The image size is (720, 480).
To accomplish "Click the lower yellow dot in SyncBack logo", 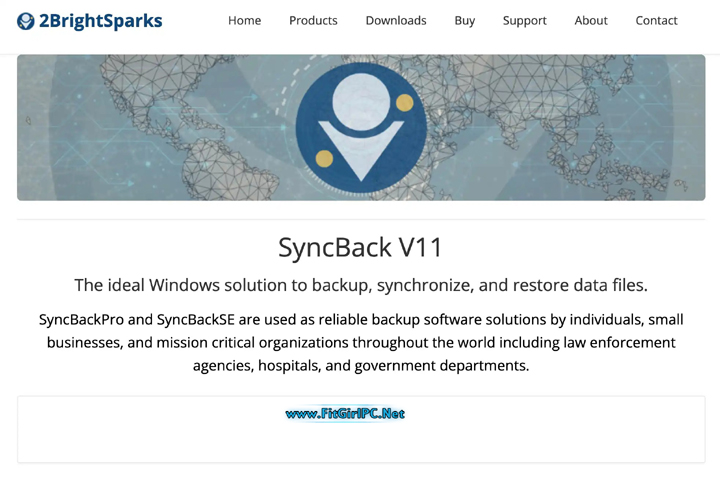I will point(324,158).
